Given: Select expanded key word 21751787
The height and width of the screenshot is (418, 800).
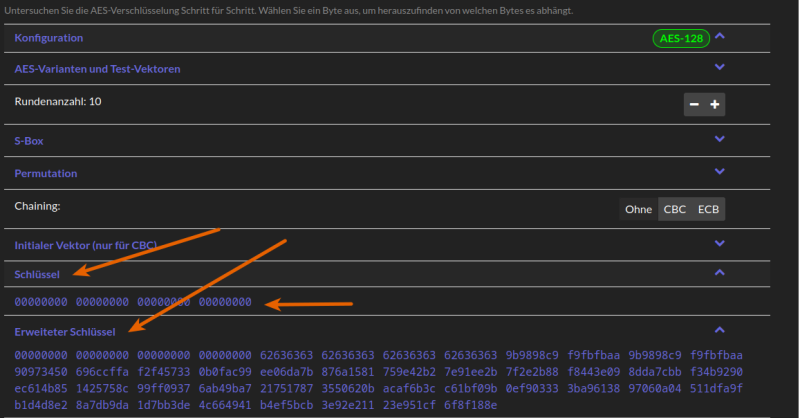Looking at the screenshot, I should point(286,389).
